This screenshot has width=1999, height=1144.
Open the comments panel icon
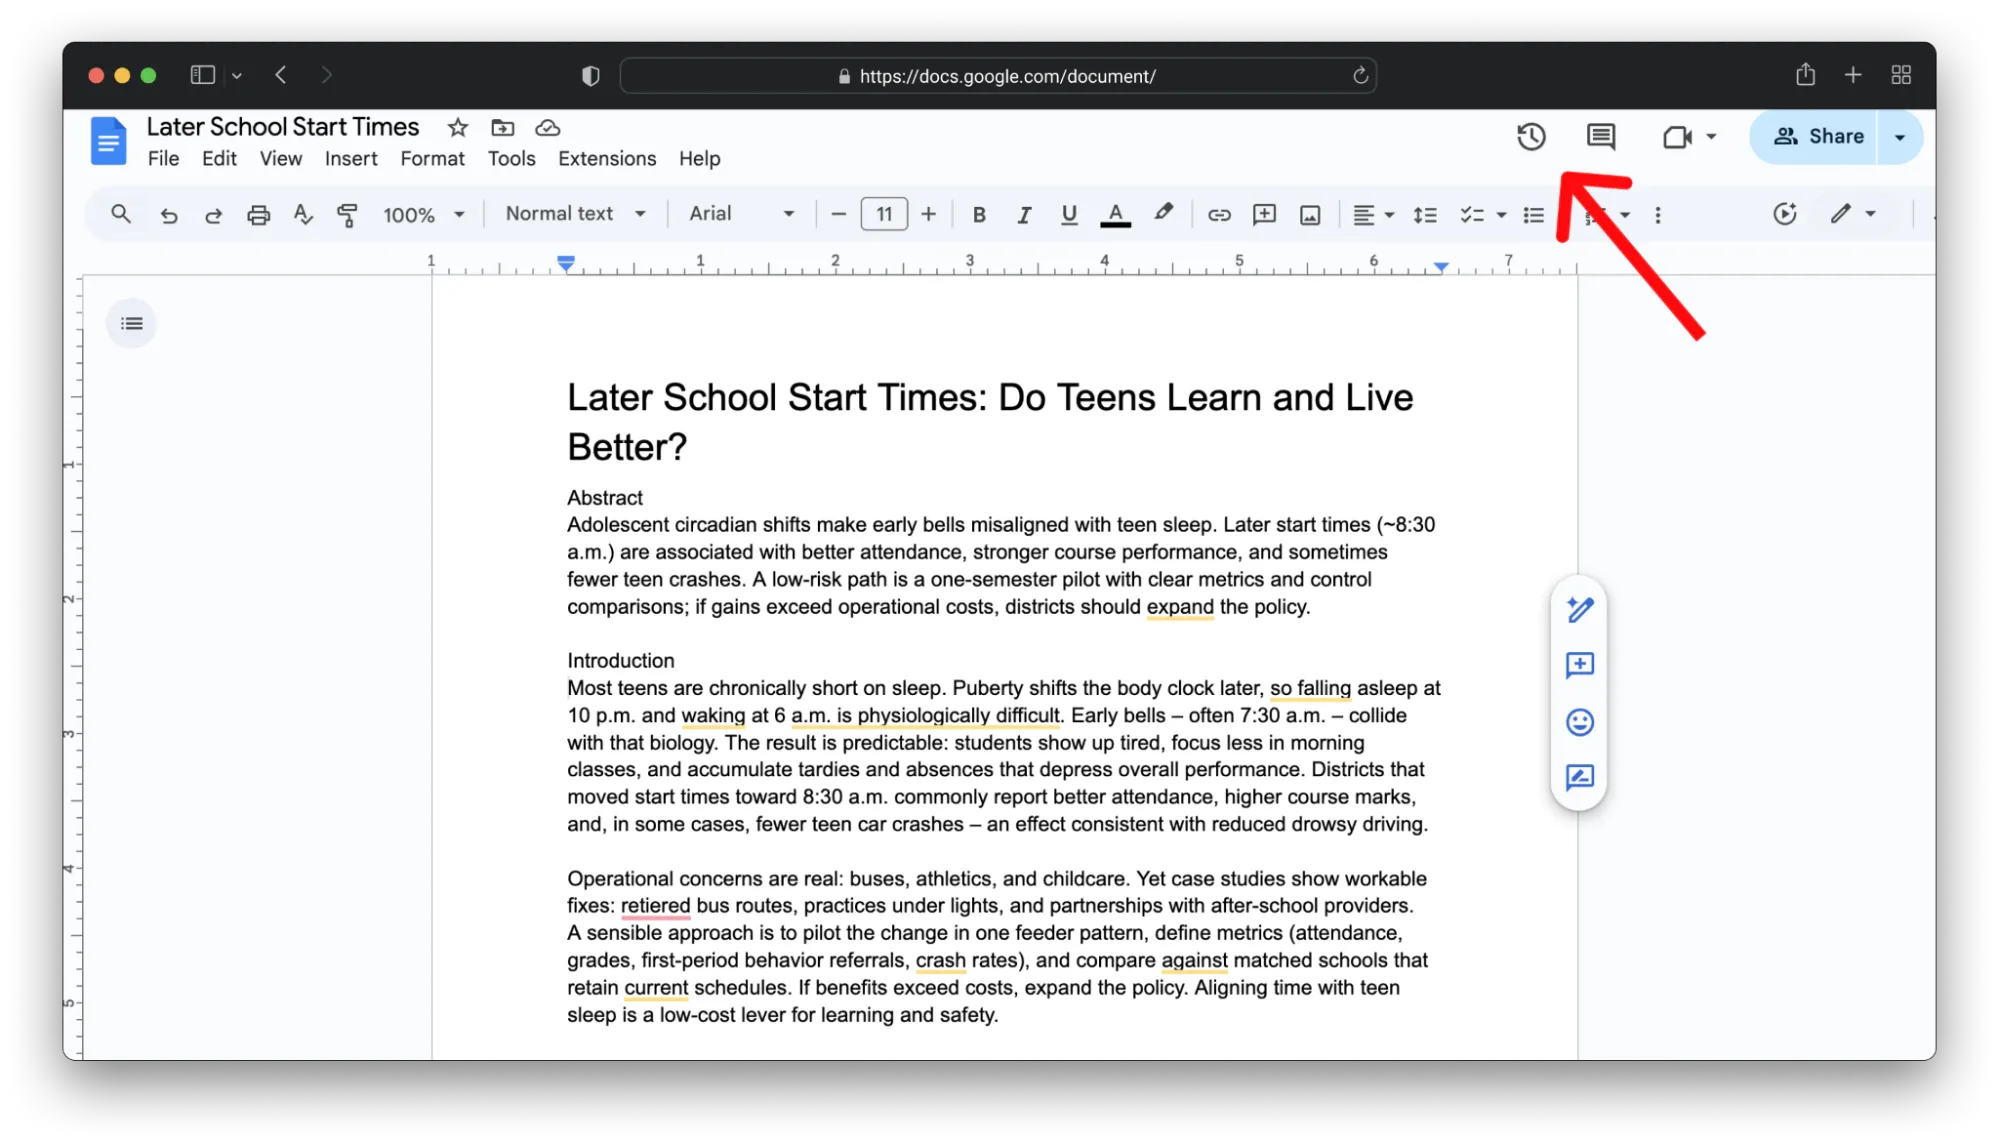point(1600,137)
